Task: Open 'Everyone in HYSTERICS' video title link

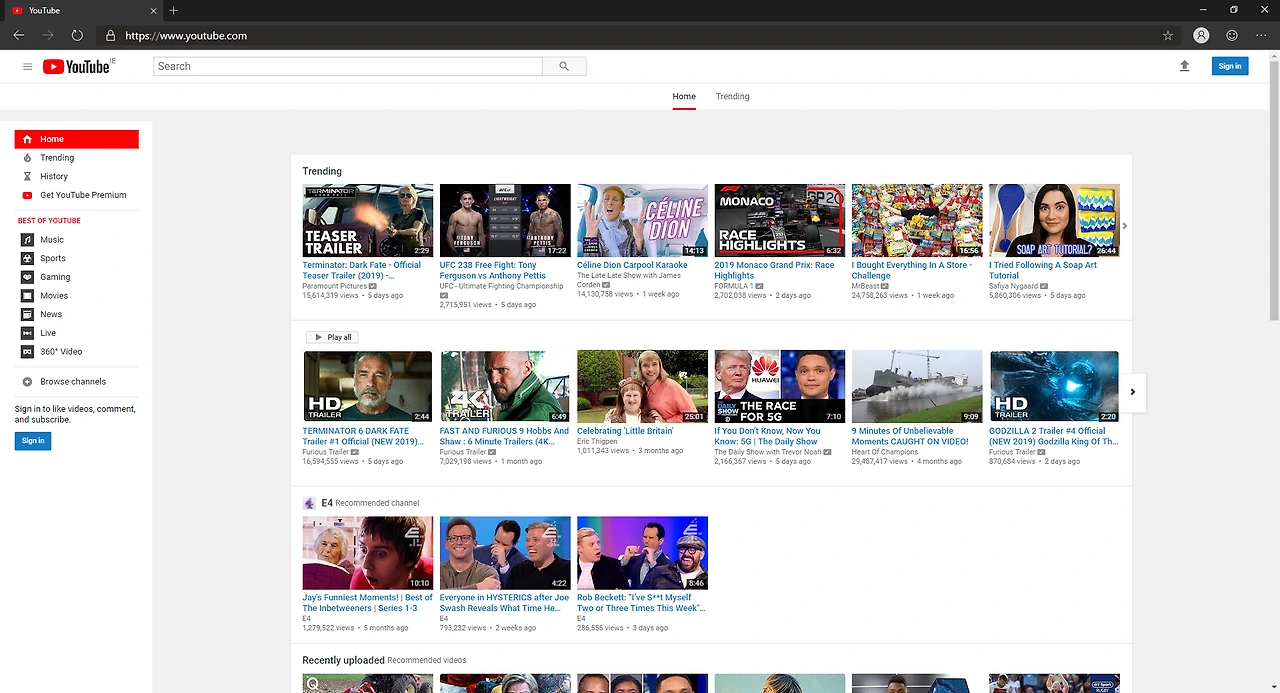Action: point(504,602)
